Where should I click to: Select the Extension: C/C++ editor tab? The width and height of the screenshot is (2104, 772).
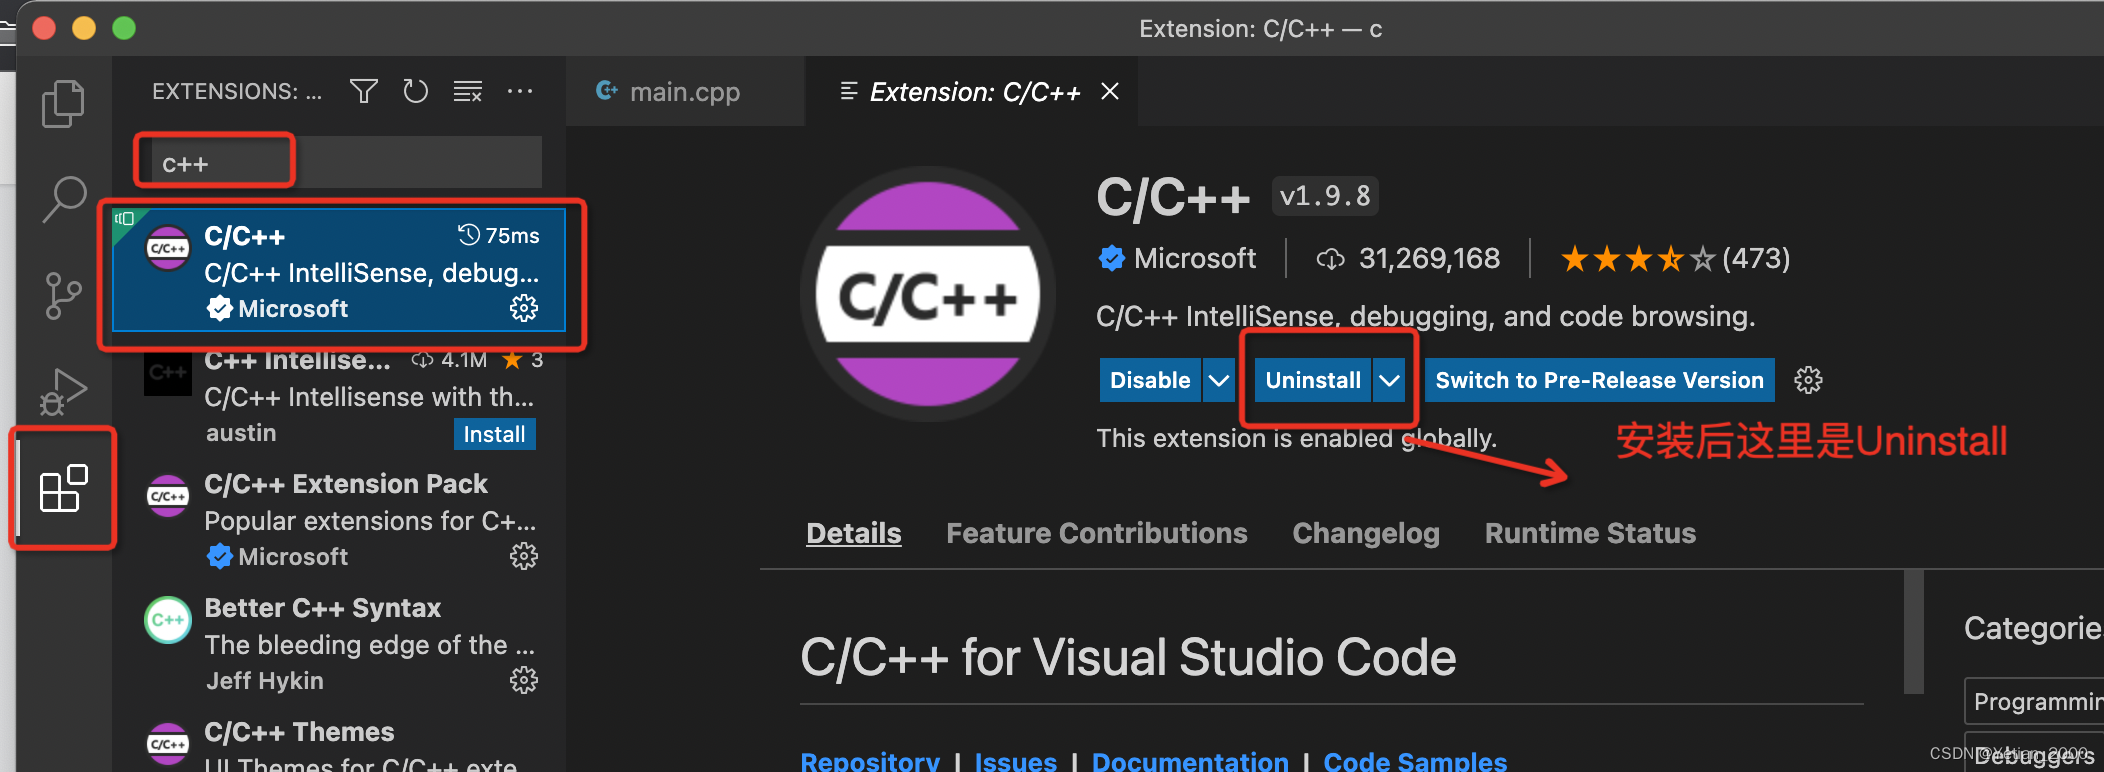(x=971, y=92)
